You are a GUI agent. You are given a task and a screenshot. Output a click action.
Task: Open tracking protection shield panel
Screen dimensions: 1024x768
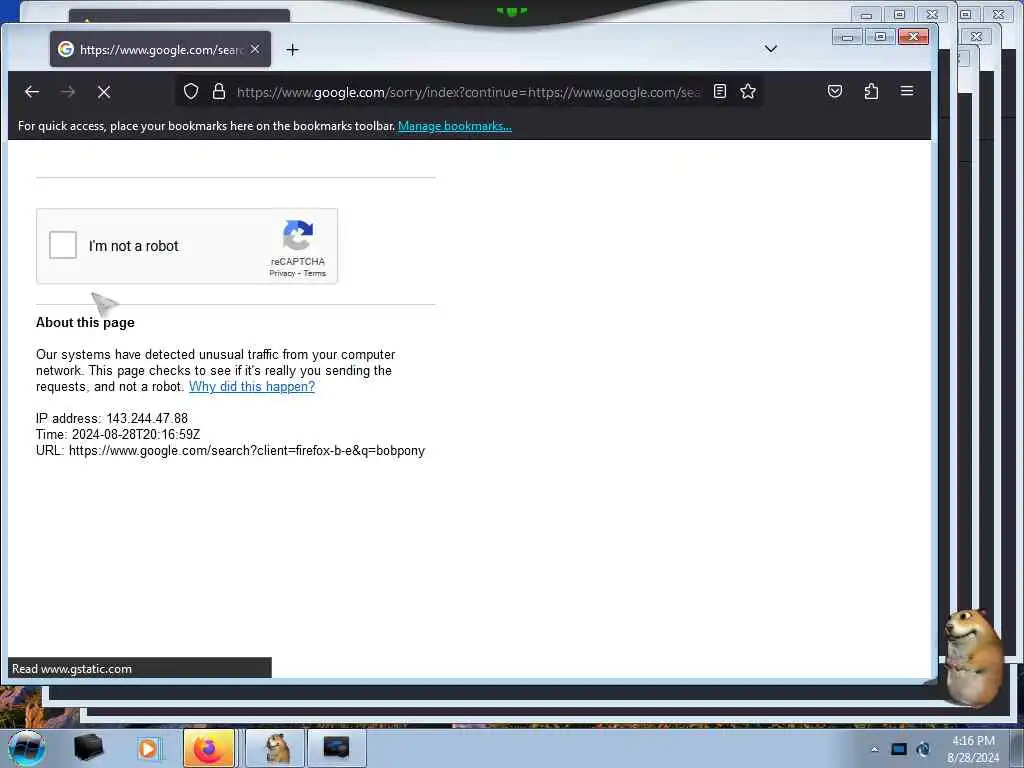click(191, 91)
